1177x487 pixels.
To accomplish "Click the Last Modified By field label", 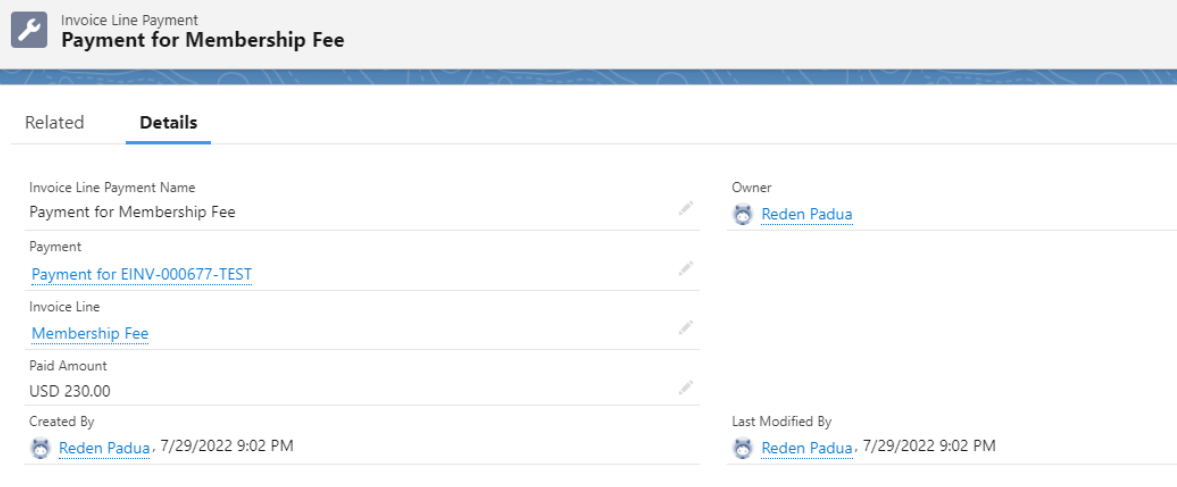I will [781, 422].
